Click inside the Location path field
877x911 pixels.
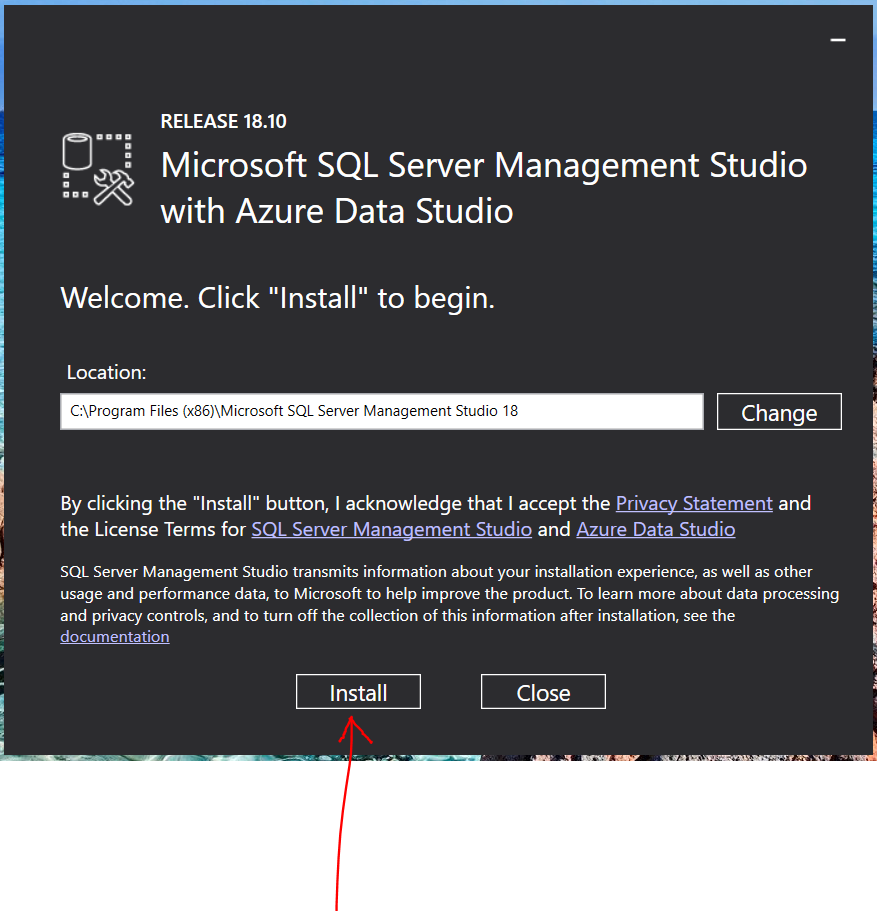(382, 411)
